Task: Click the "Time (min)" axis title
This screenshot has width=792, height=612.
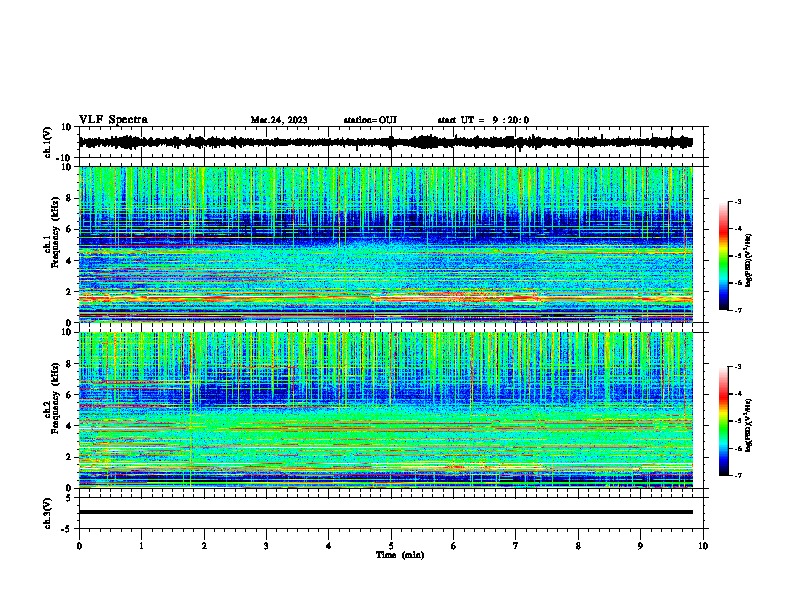Action: click(400, 555)
